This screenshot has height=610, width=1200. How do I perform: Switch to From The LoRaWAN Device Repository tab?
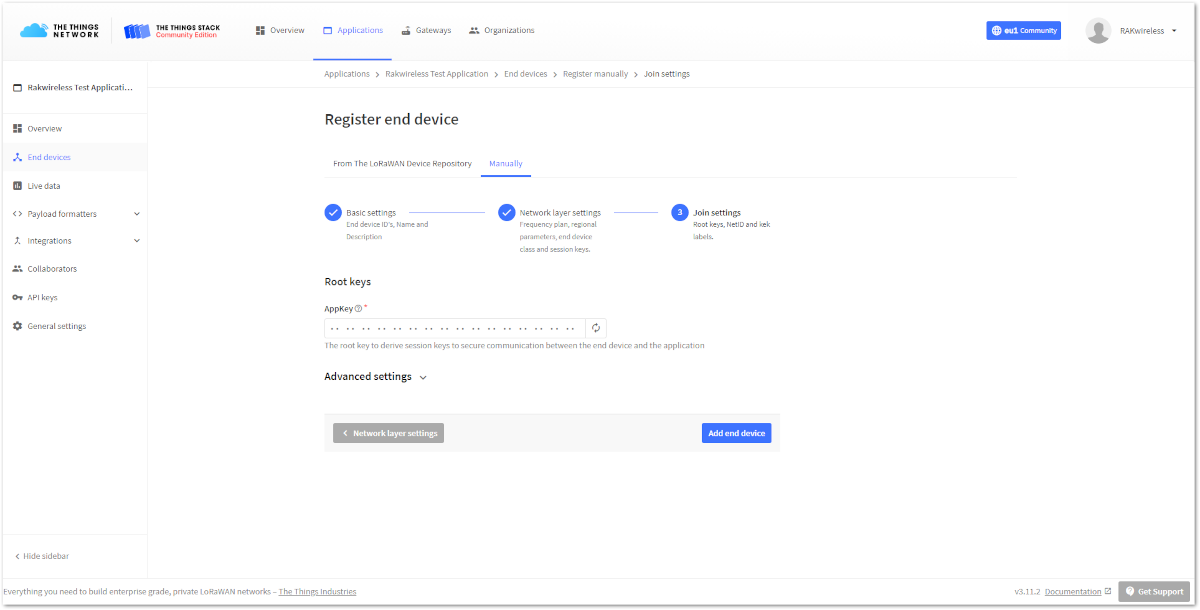[402, 163]
